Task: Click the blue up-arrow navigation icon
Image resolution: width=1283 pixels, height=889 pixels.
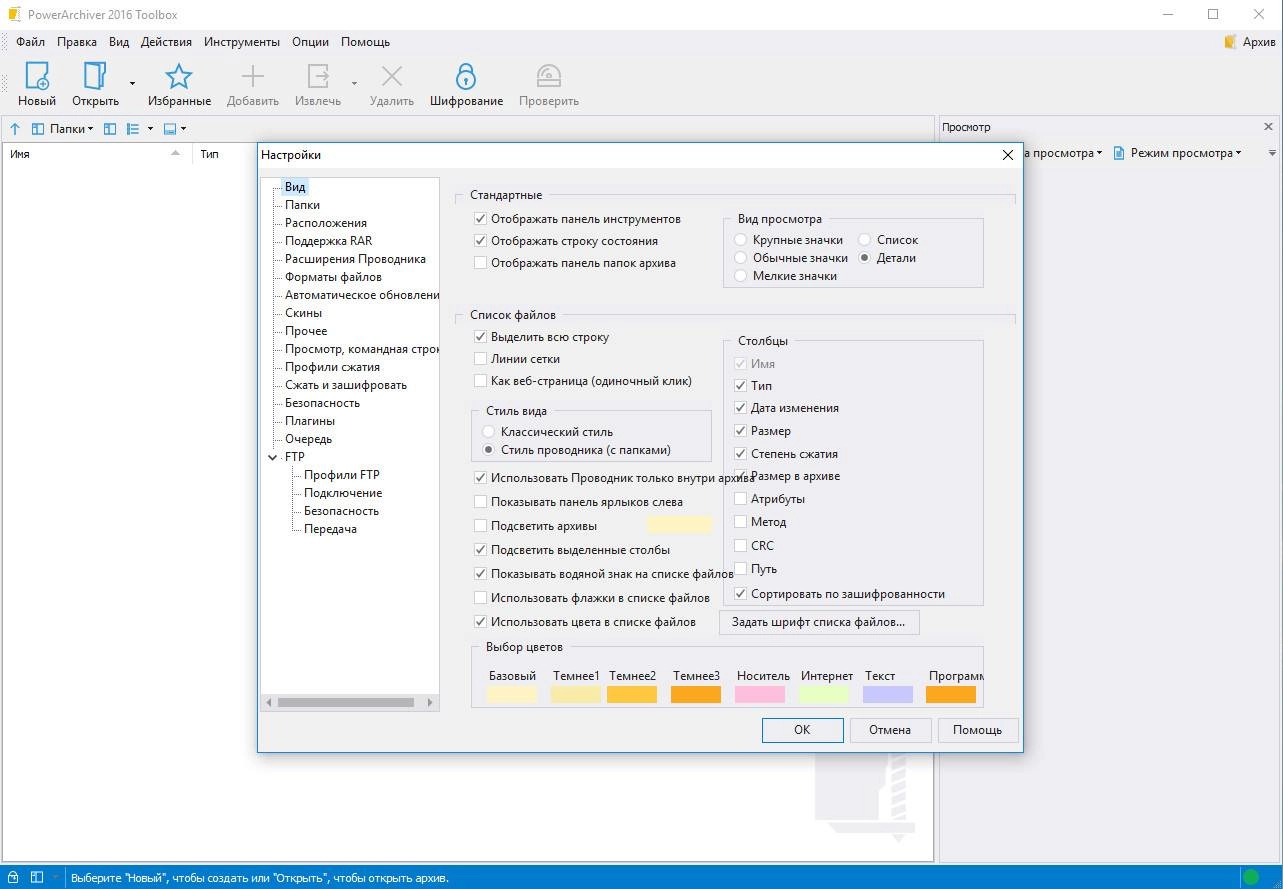Action: point(15,129)
